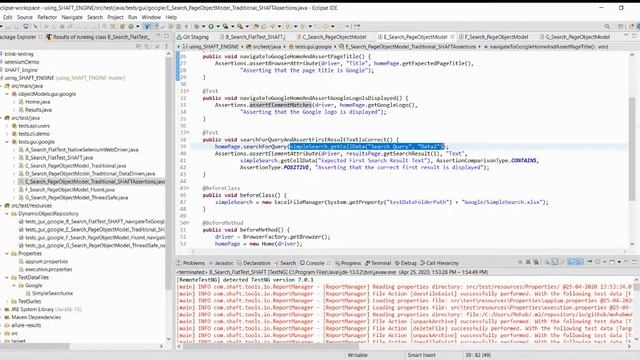Open the Terminal tab
The width and height of the screenshot is (640, 360).
tap(378, 263)
